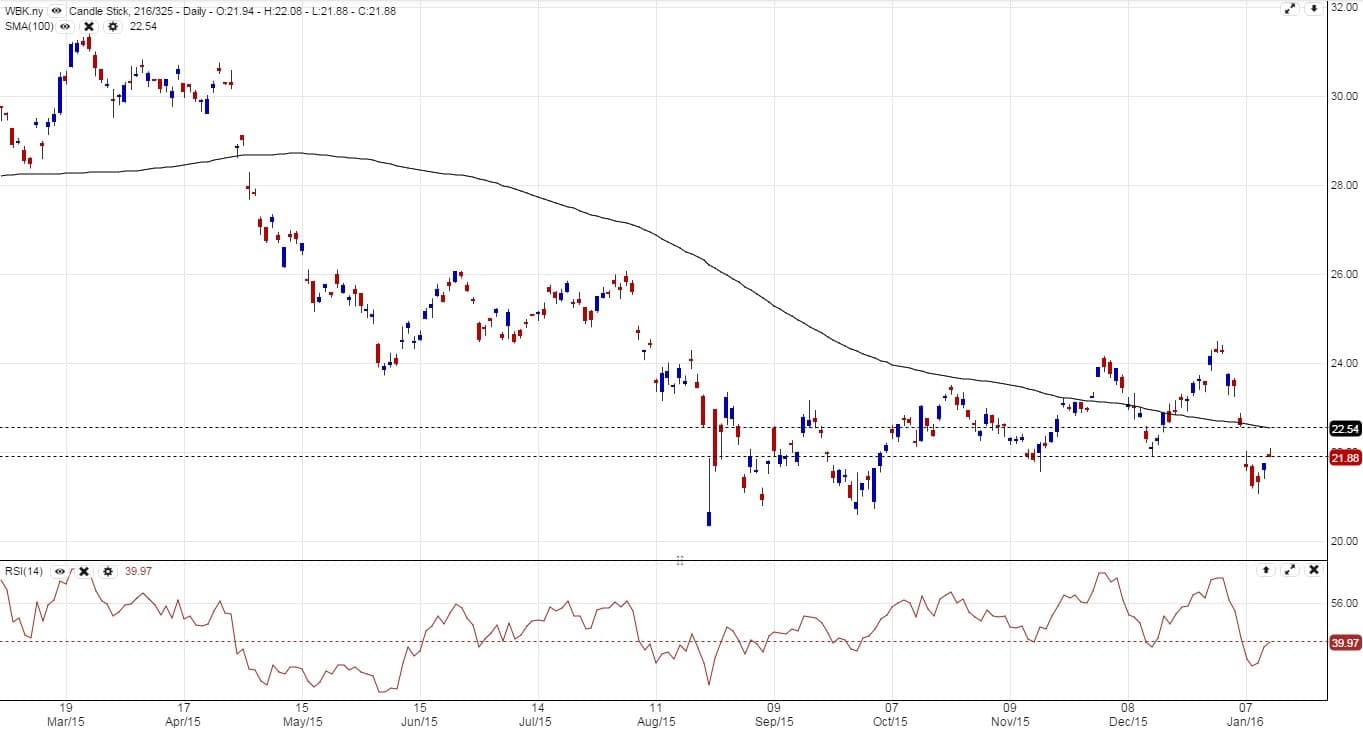Viewport: 1363px width, 729px height.
Task: Toggle visibility of WBK.ny candlestick series
Action: (x=56, y=11)
